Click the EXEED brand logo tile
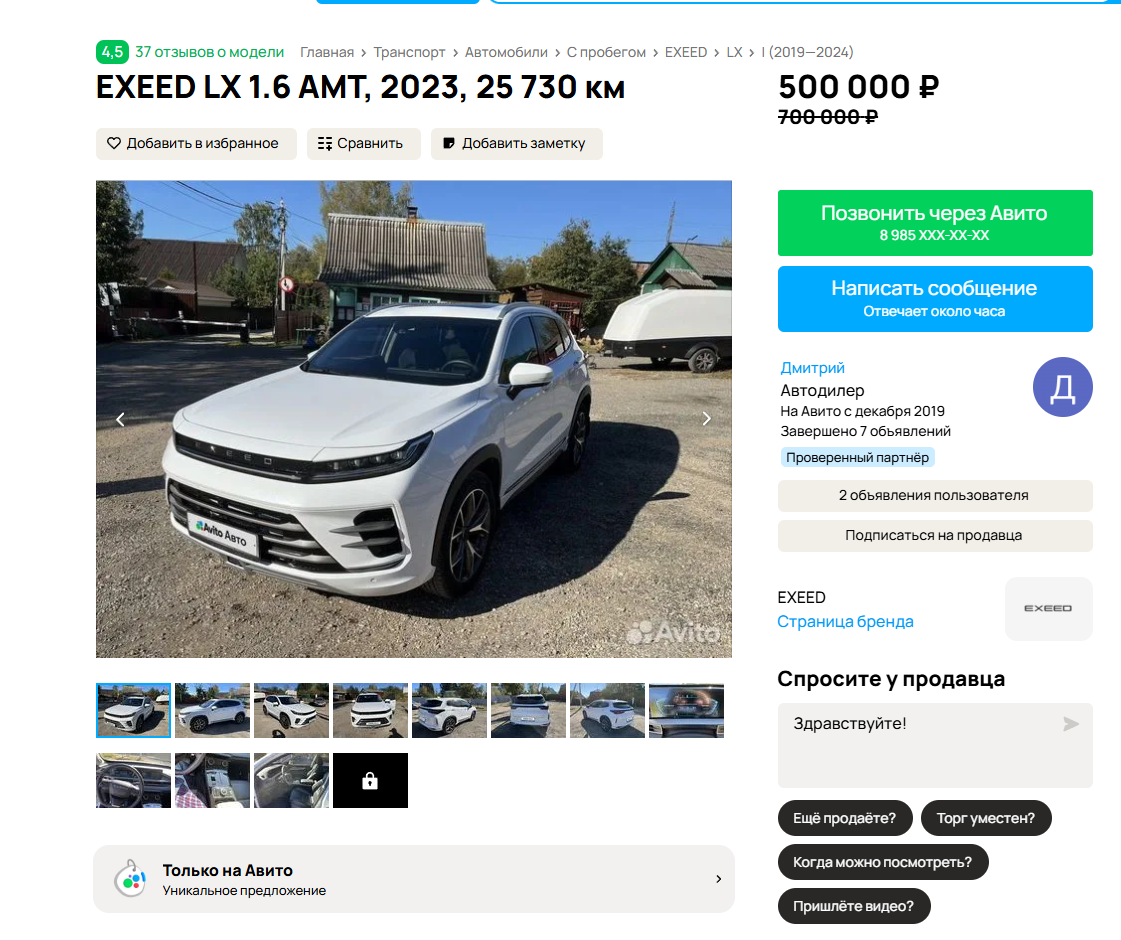This screenshot has height=940, width=1121. tap(1048, 608)
